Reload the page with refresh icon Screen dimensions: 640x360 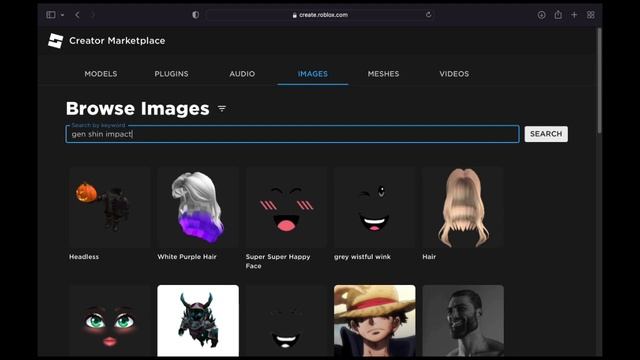click(428, 15)
